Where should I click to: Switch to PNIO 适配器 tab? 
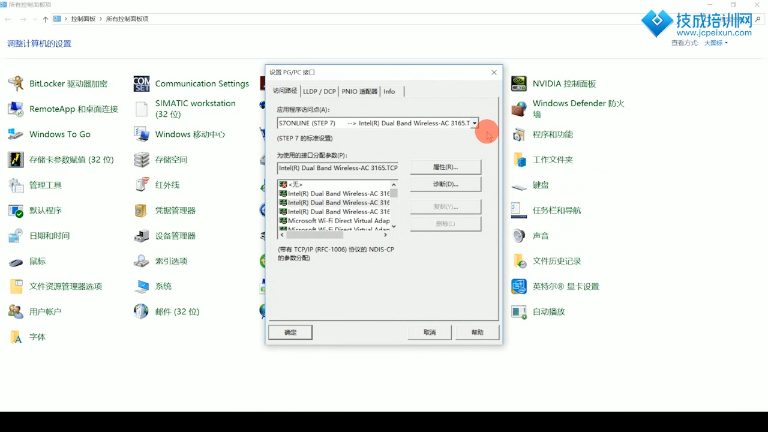pyautogui.click(x=360, y=92)
